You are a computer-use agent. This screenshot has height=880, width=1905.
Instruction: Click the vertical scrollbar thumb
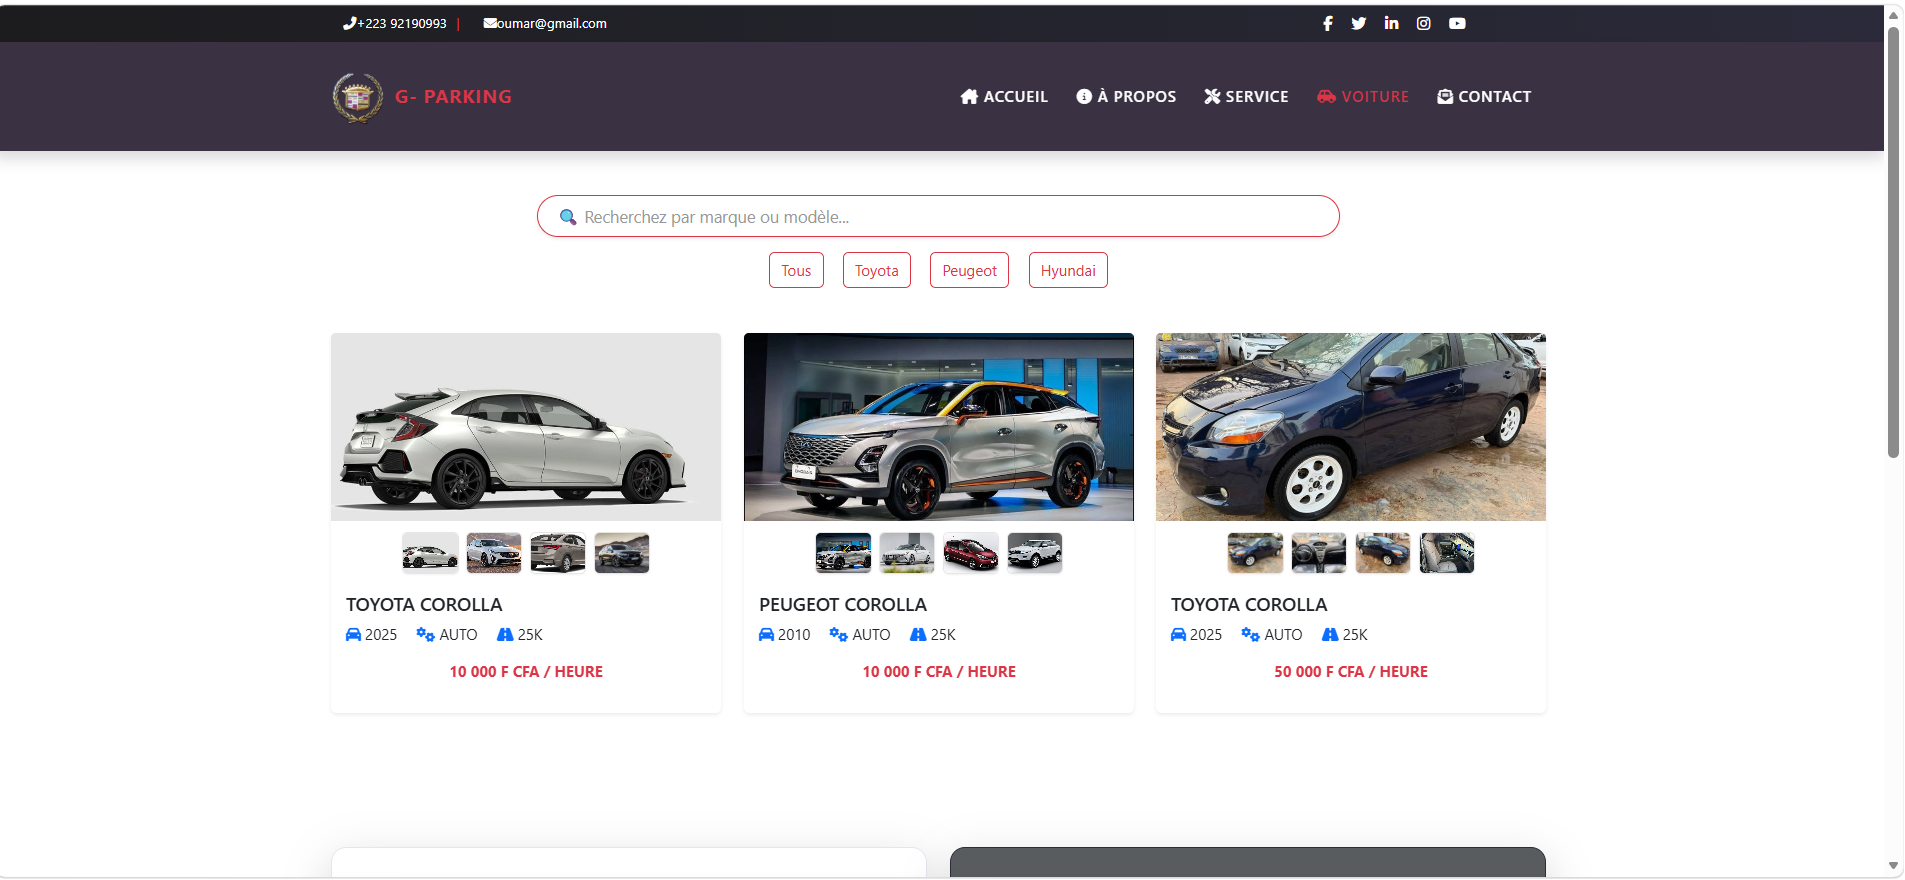pyautogui.click(x=1893, y=242)
